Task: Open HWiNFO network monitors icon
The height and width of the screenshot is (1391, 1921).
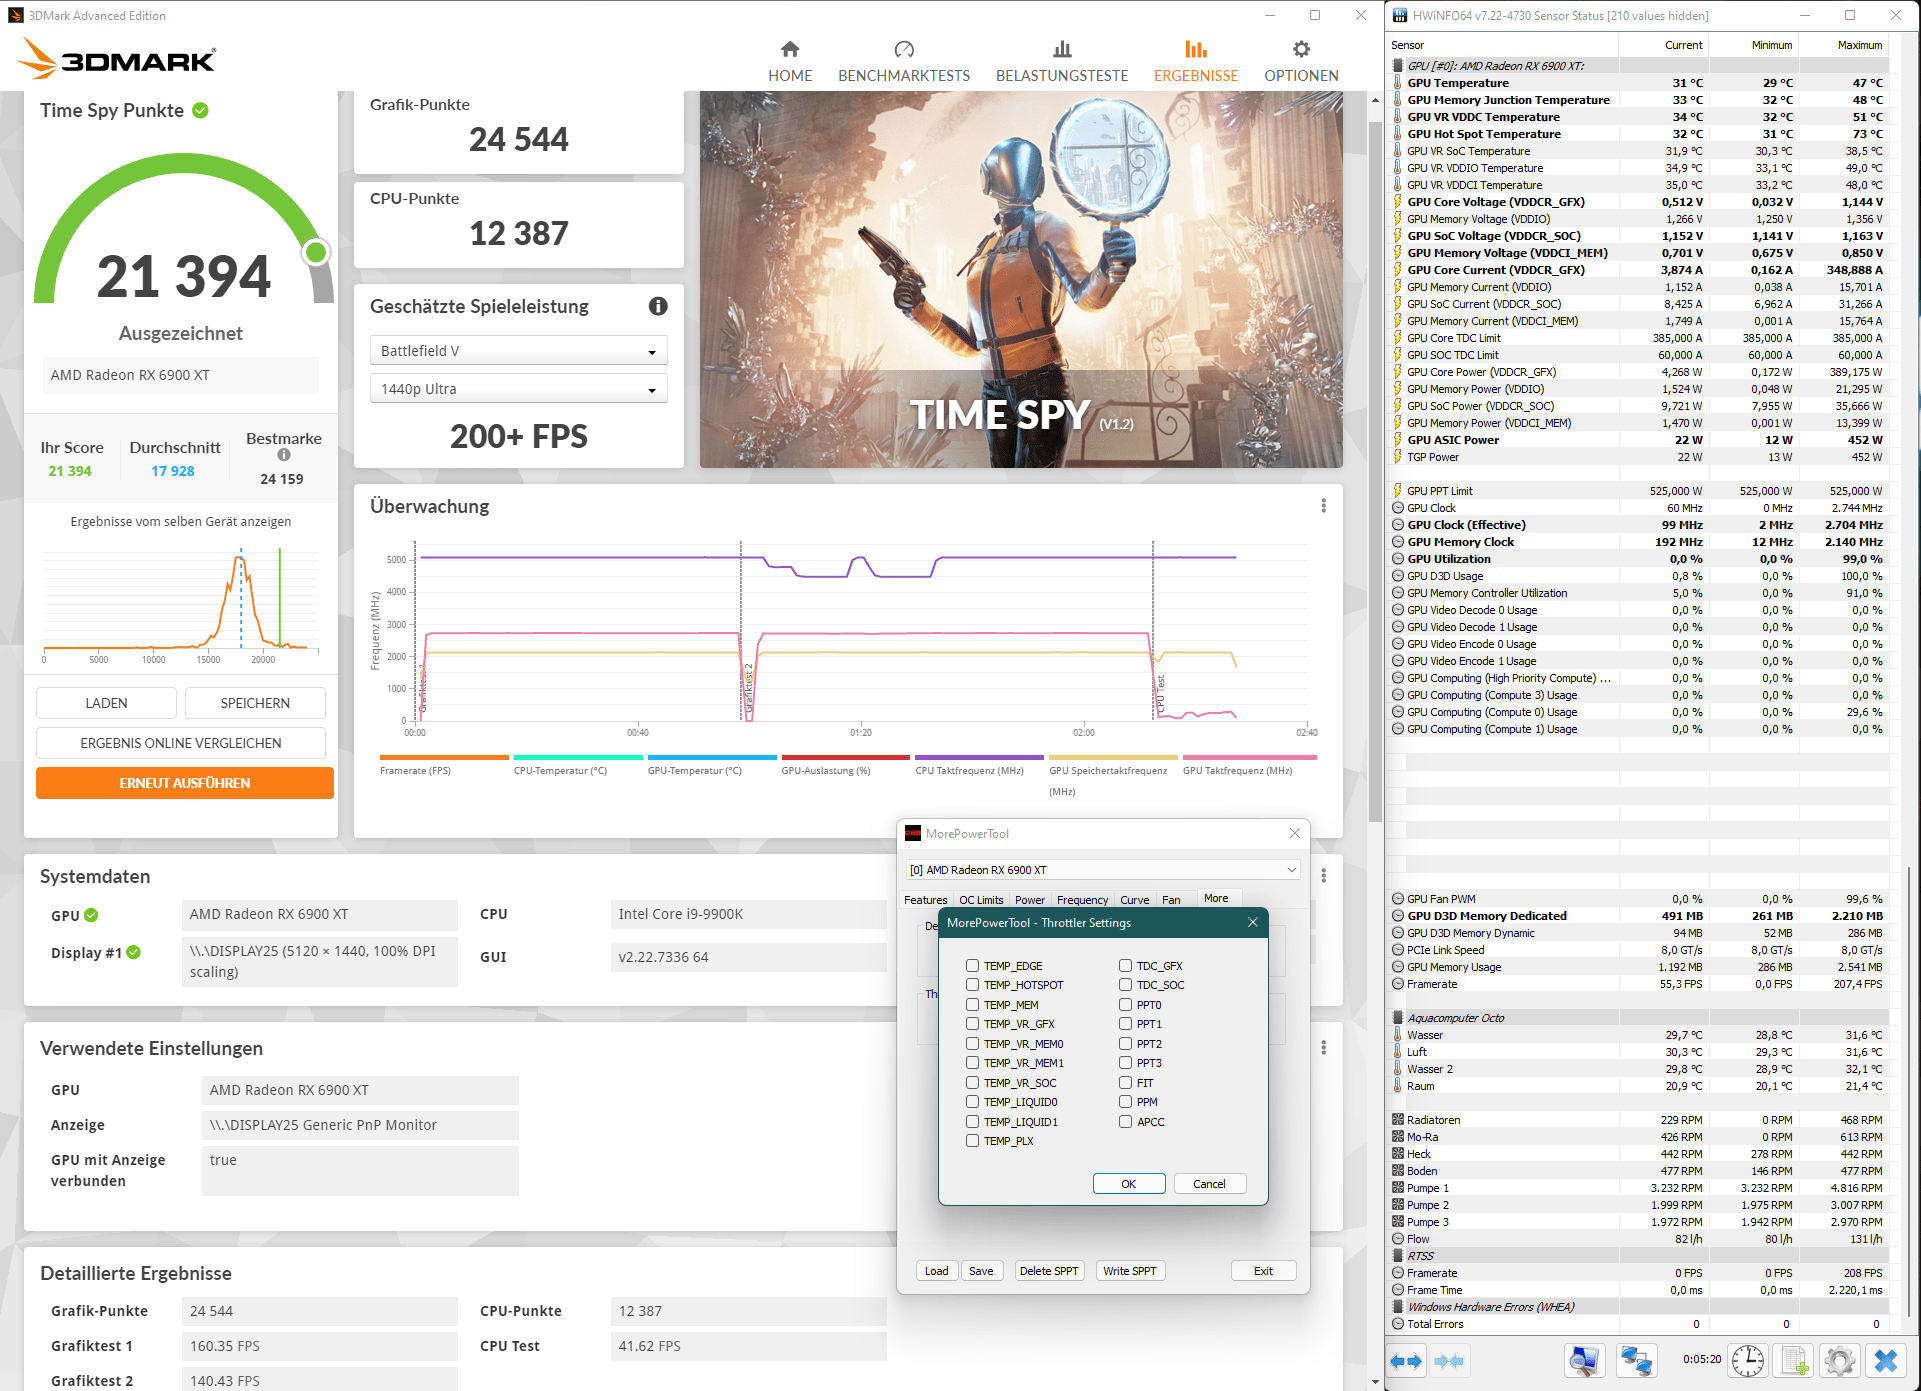Action: click(x=1636, y=1361)
